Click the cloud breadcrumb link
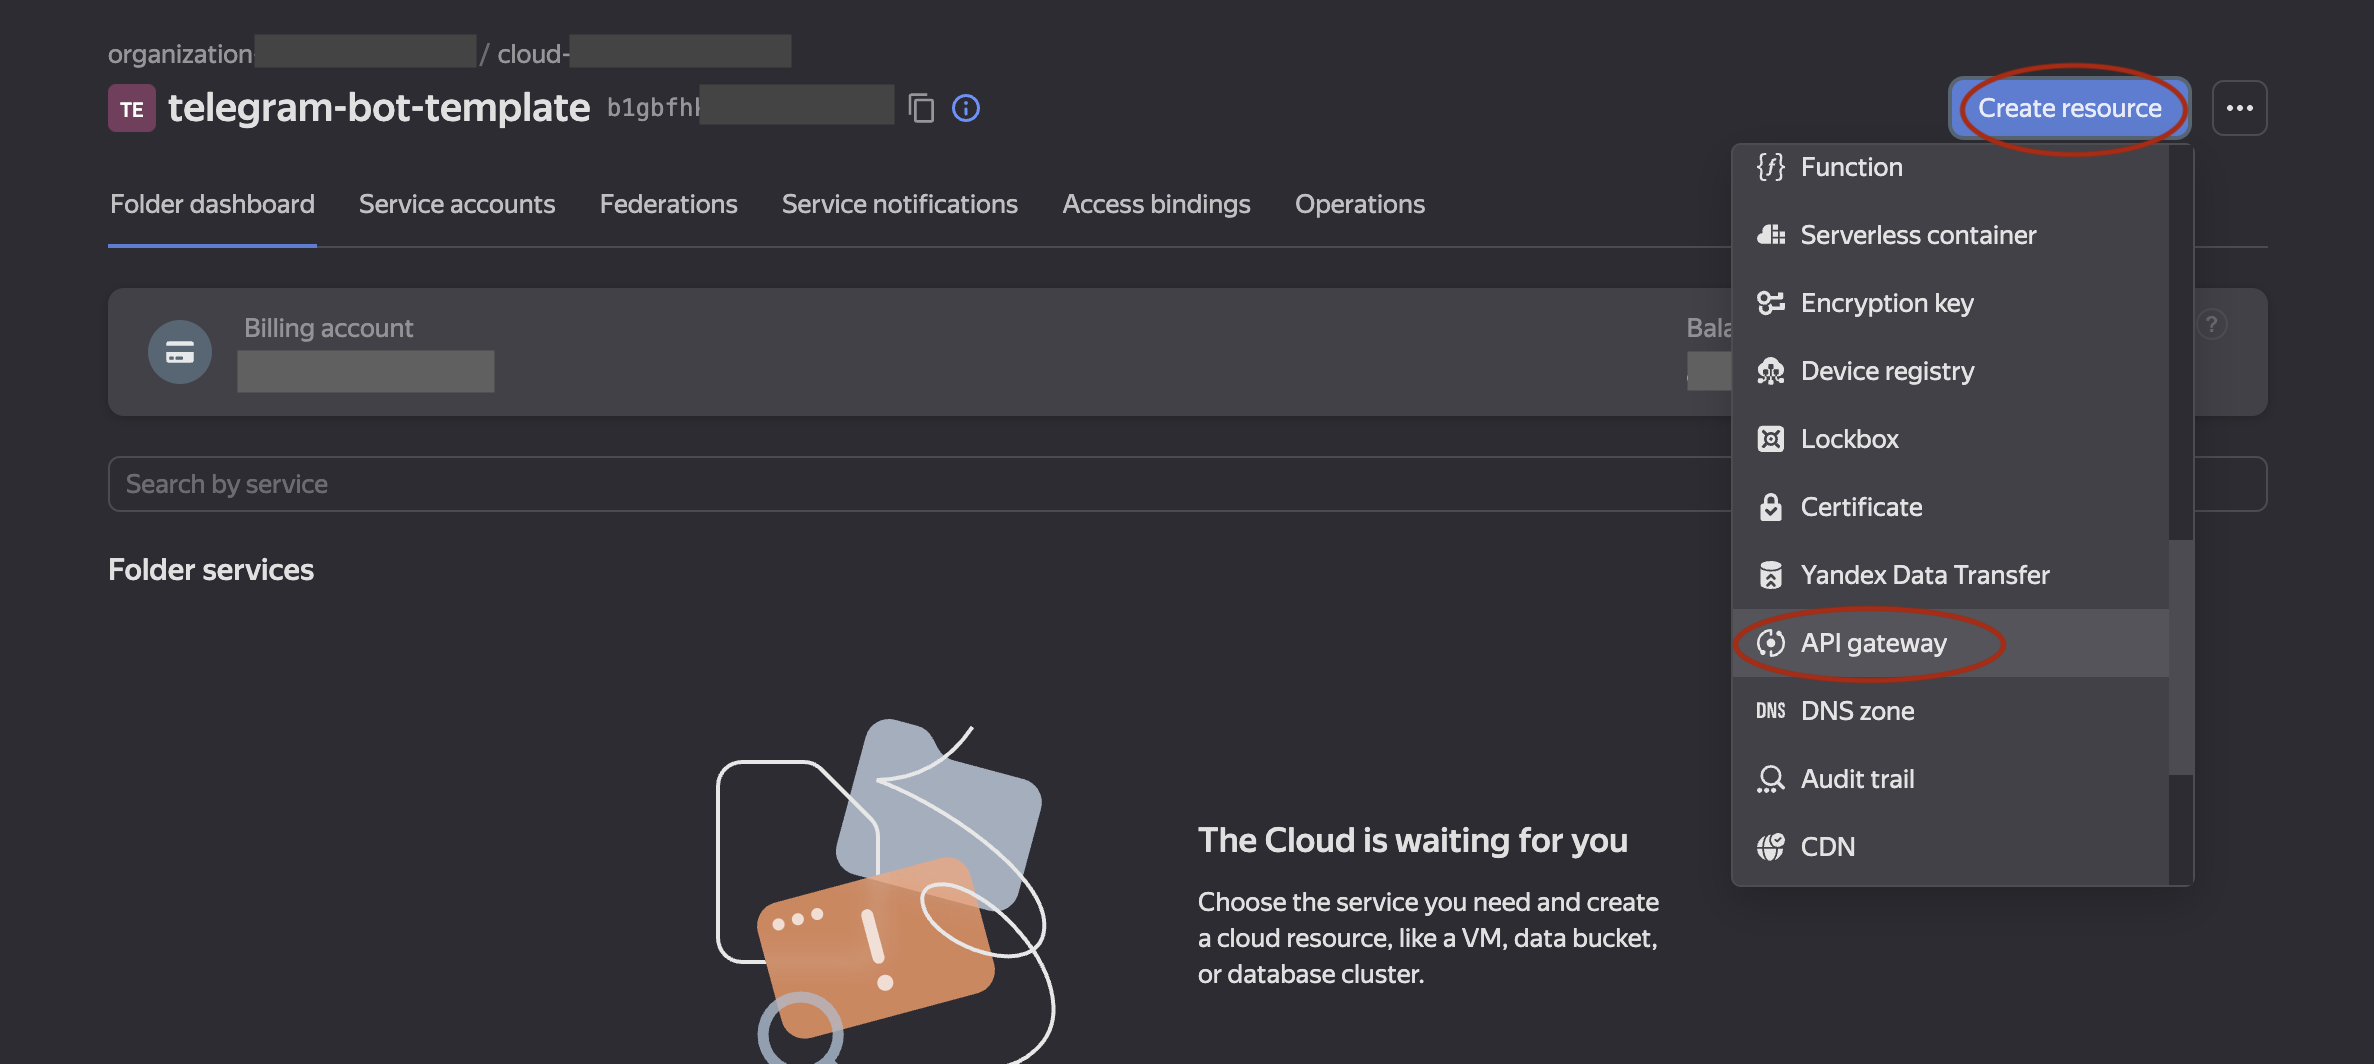 click(644, 53)
